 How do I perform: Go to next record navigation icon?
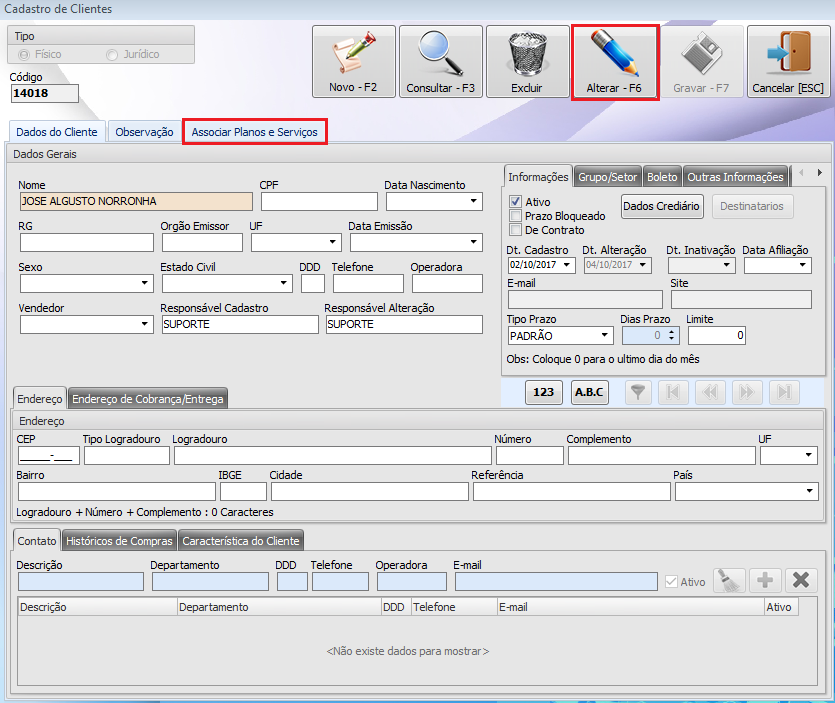(747, 393)
